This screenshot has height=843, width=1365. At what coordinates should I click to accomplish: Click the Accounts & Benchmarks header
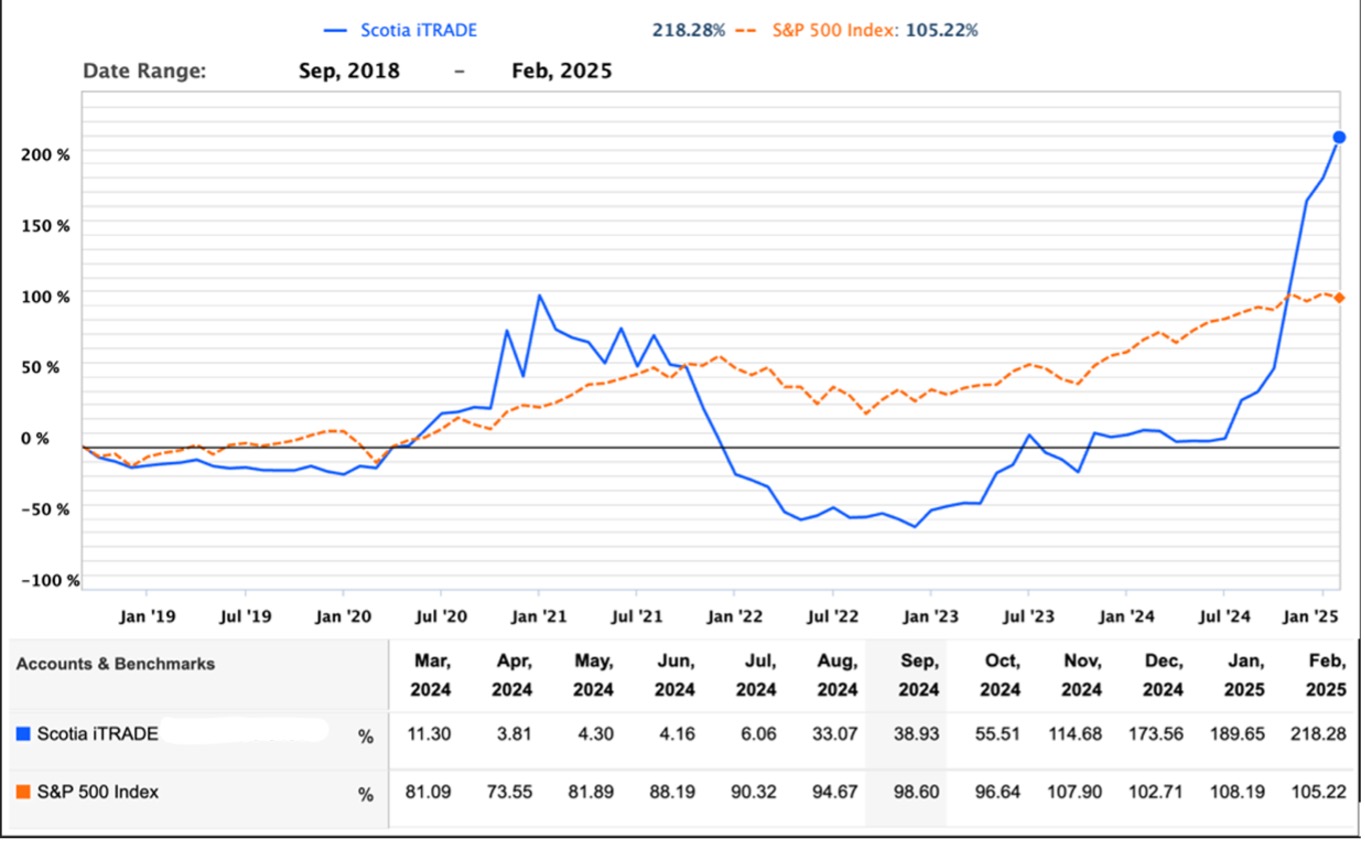[x=115, y=663]
